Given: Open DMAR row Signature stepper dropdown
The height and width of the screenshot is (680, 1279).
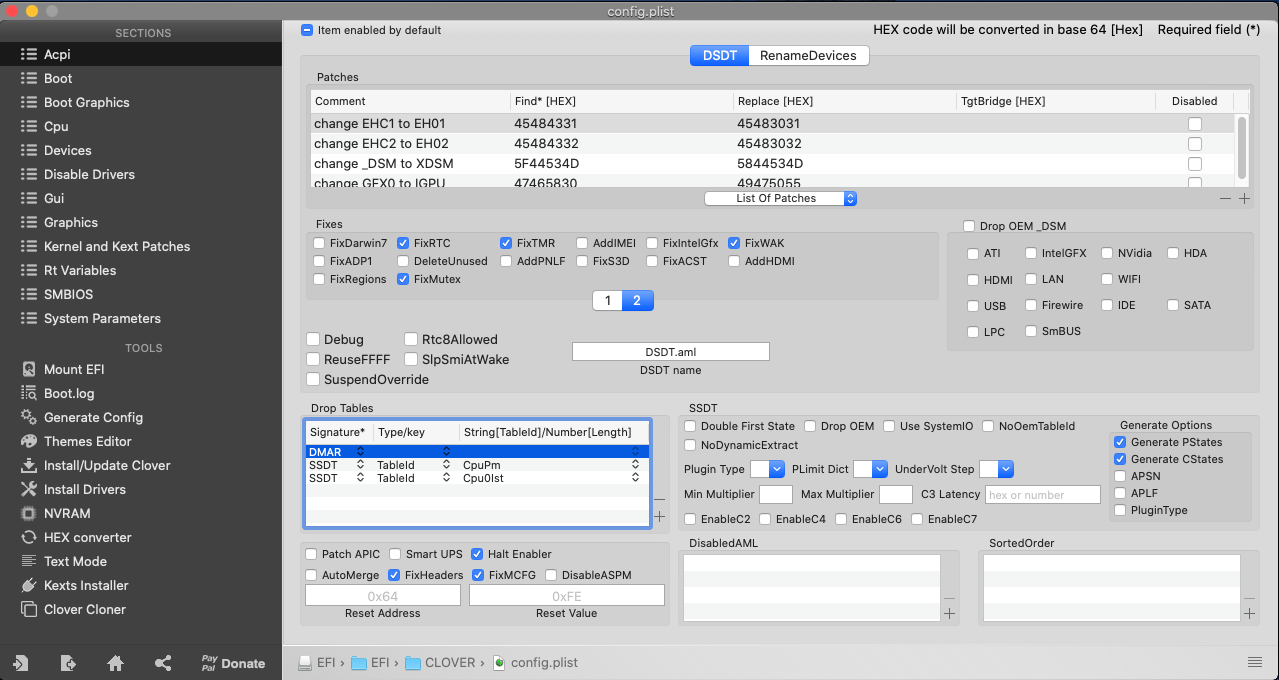Looking at the screenshot, I should 360,452.
